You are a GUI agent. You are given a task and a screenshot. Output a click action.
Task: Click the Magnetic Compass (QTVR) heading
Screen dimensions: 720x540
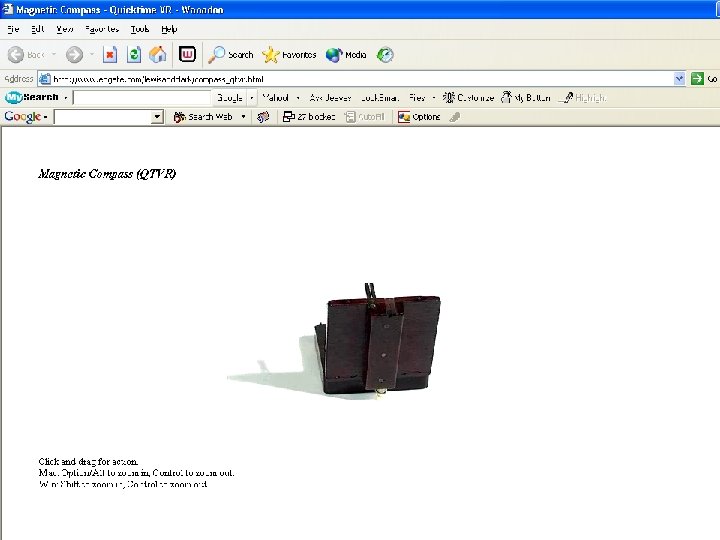tap(107, 174)
